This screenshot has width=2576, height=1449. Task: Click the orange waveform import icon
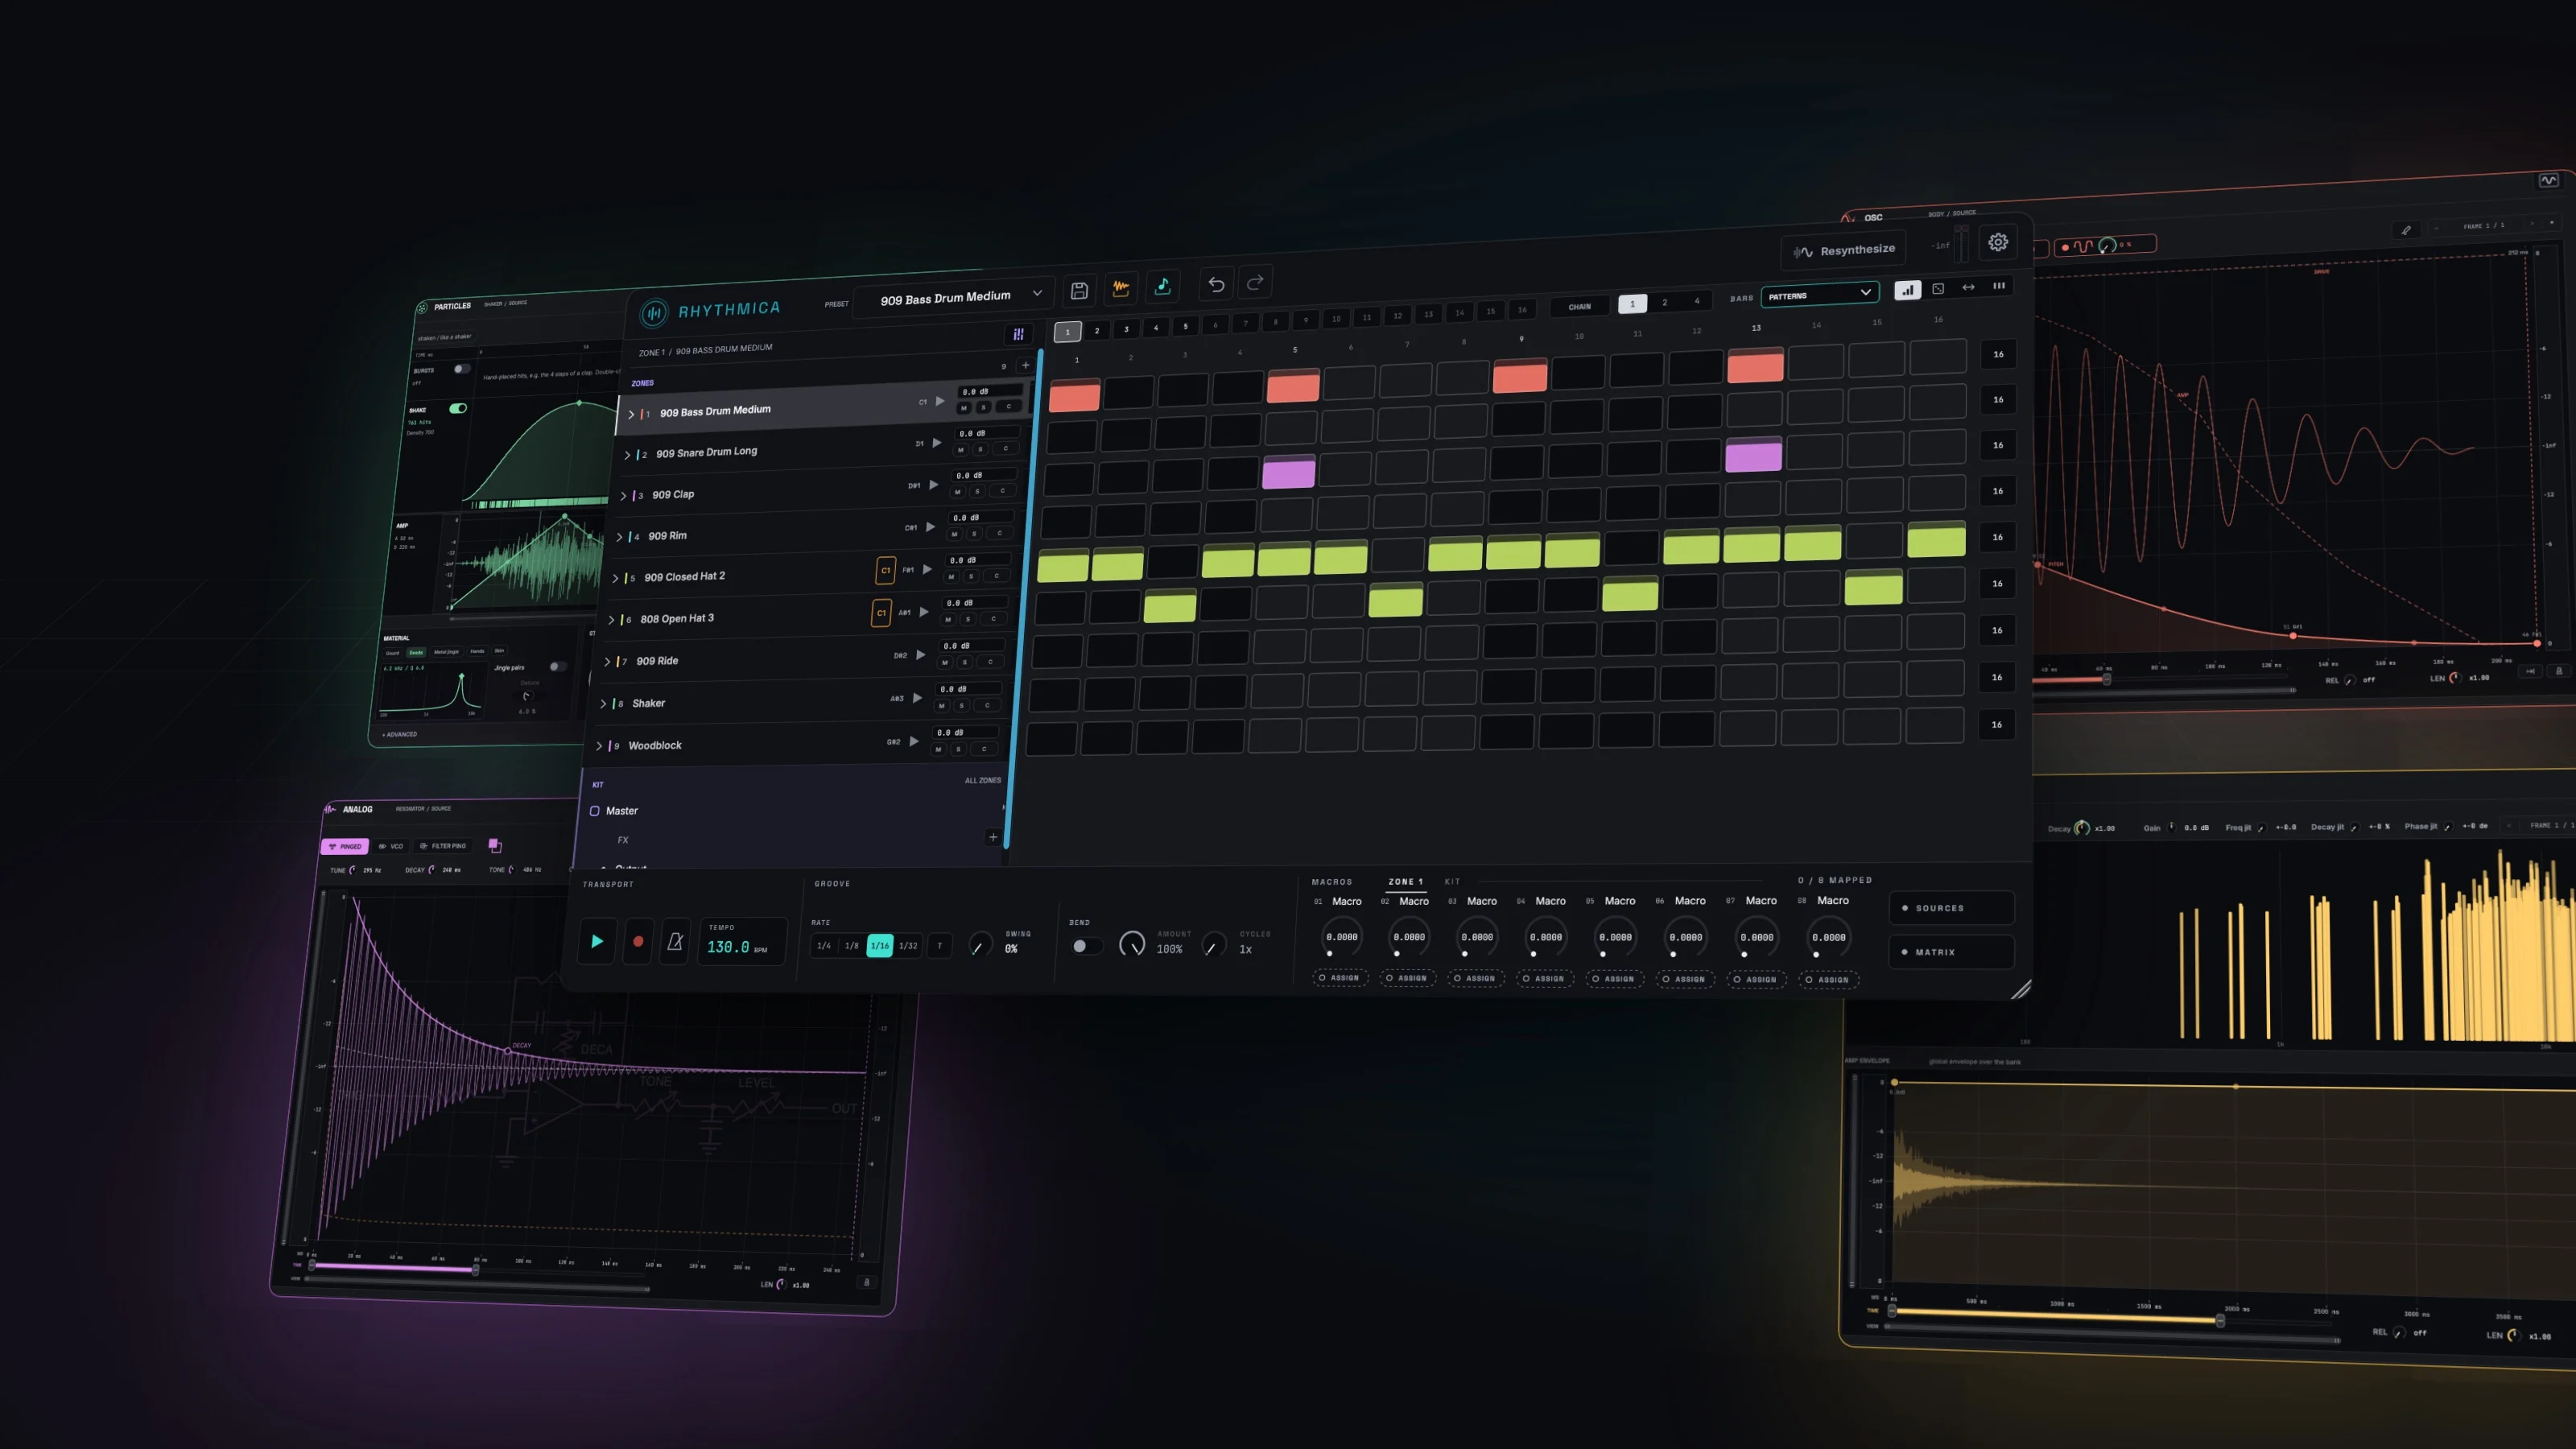click(x=1121, y=288)
